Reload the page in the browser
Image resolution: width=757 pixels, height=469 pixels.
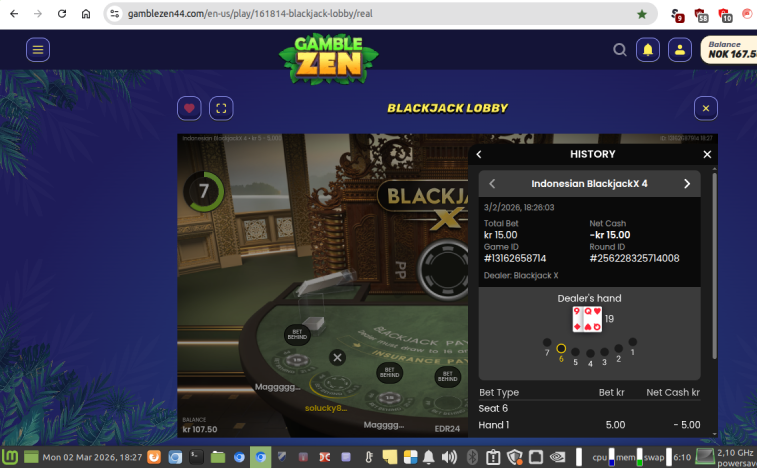pos(62,14)
